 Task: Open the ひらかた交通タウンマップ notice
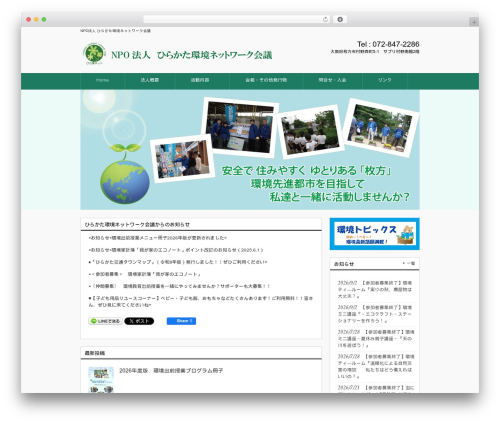point(178,262)
